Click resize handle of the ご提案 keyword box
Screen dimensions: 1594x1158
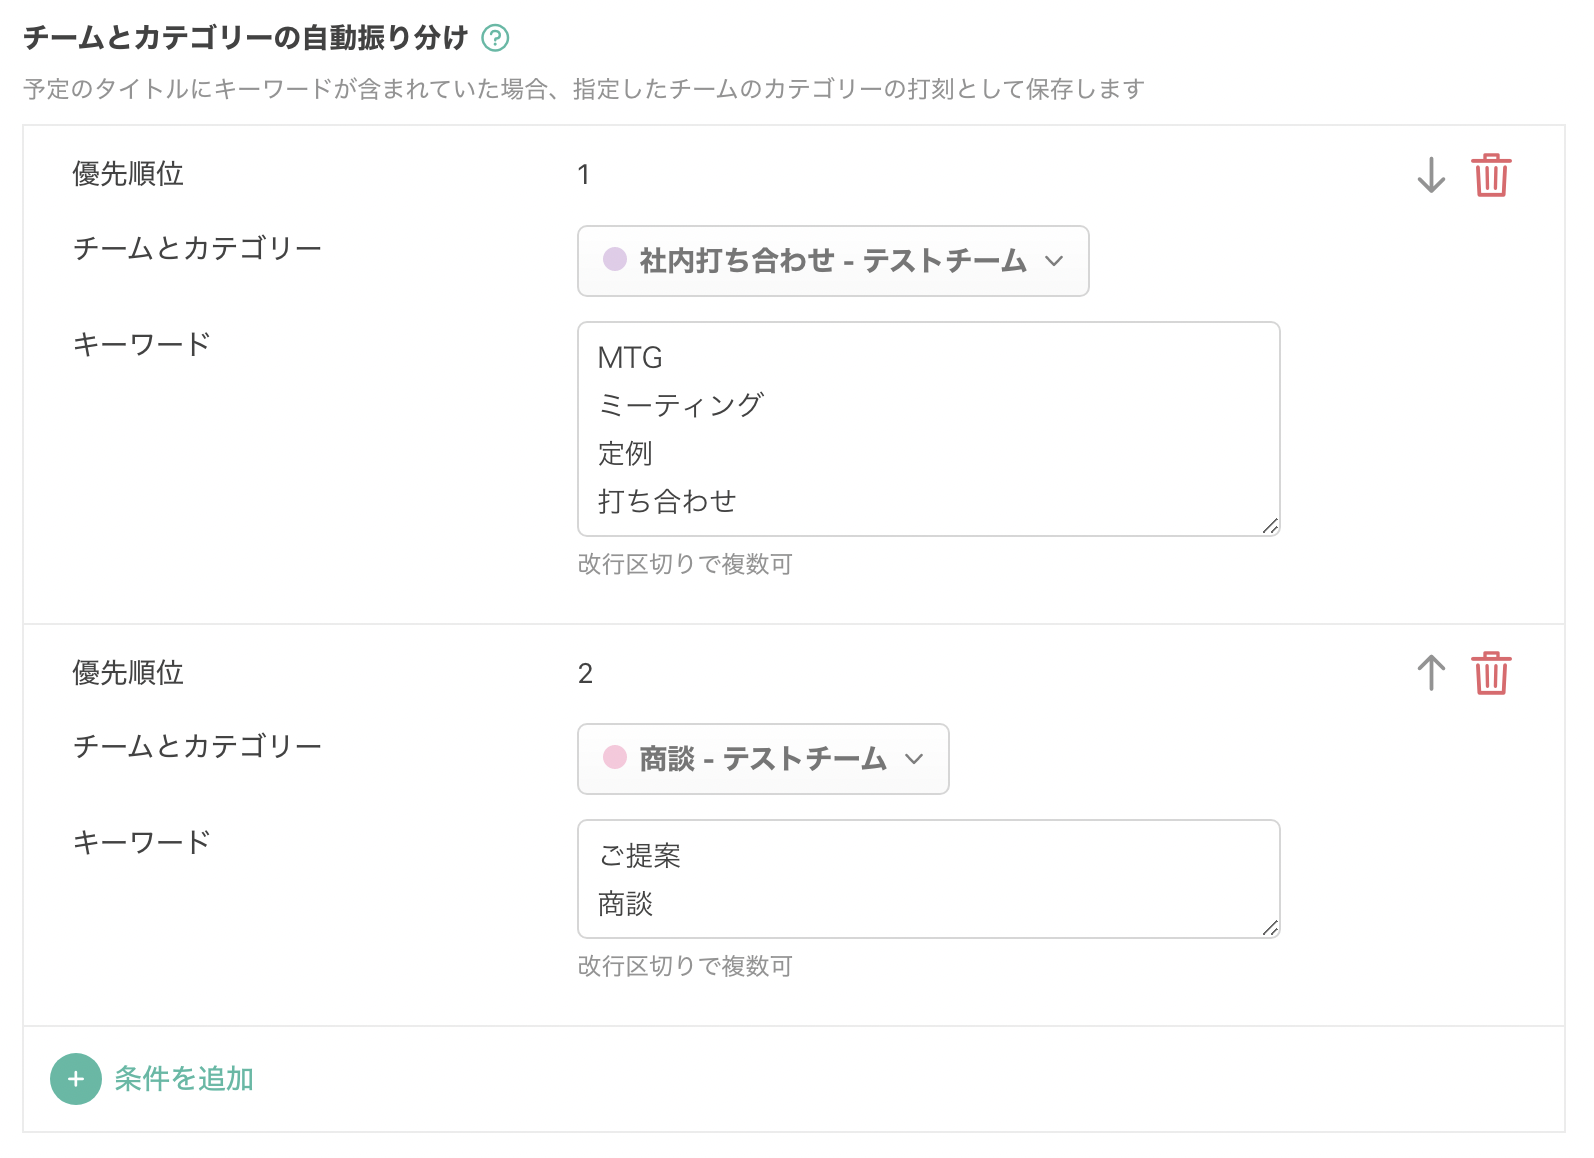(x=1270, y=928)
